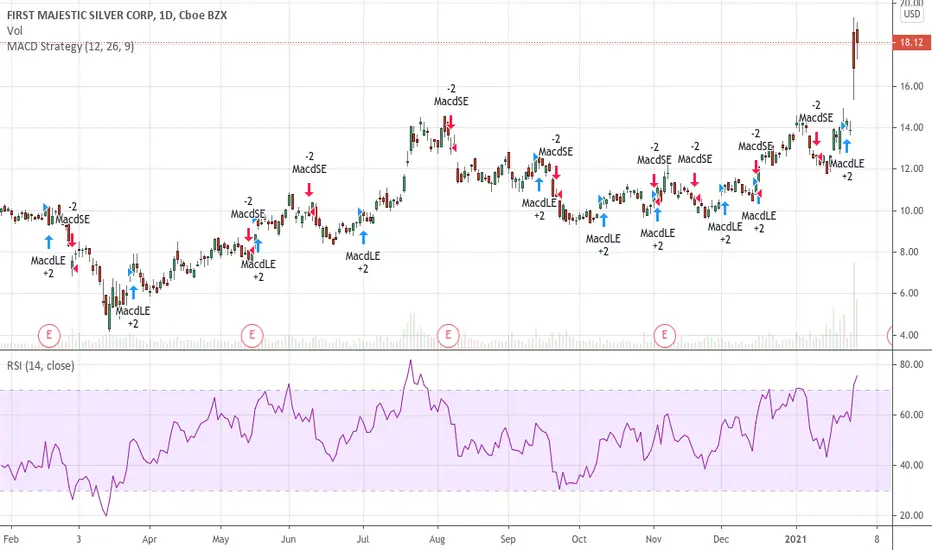Click the 4.00 price axis label
The height and width of the screenshot is (550, 932).
(911, 335)
